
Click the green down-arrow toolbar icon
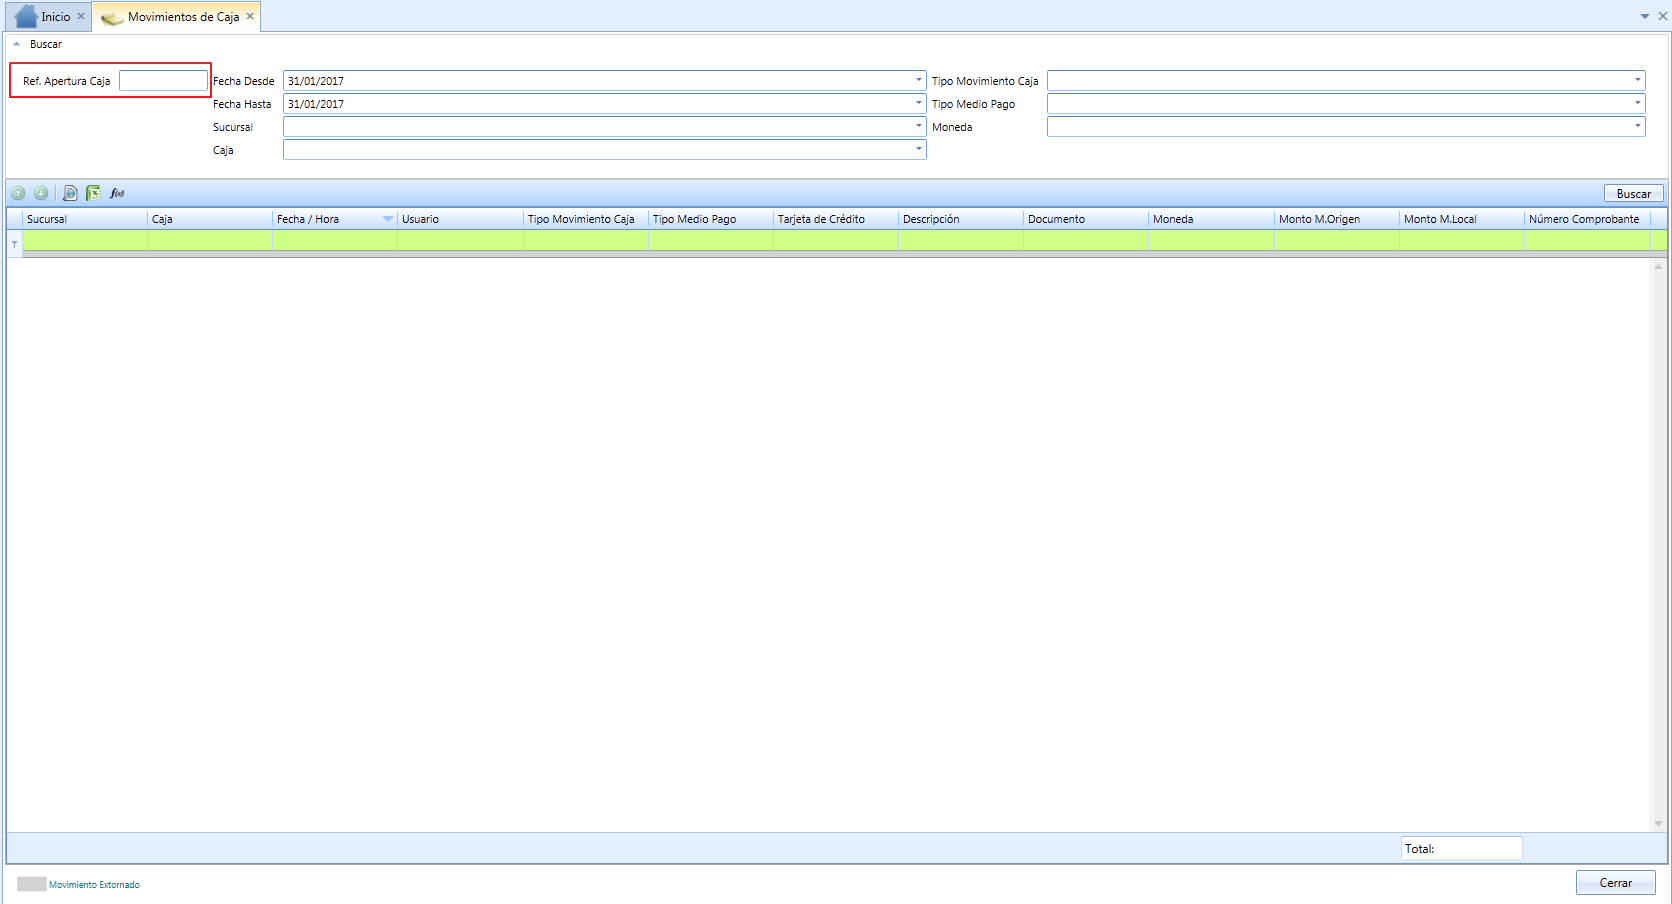(41, 193)
